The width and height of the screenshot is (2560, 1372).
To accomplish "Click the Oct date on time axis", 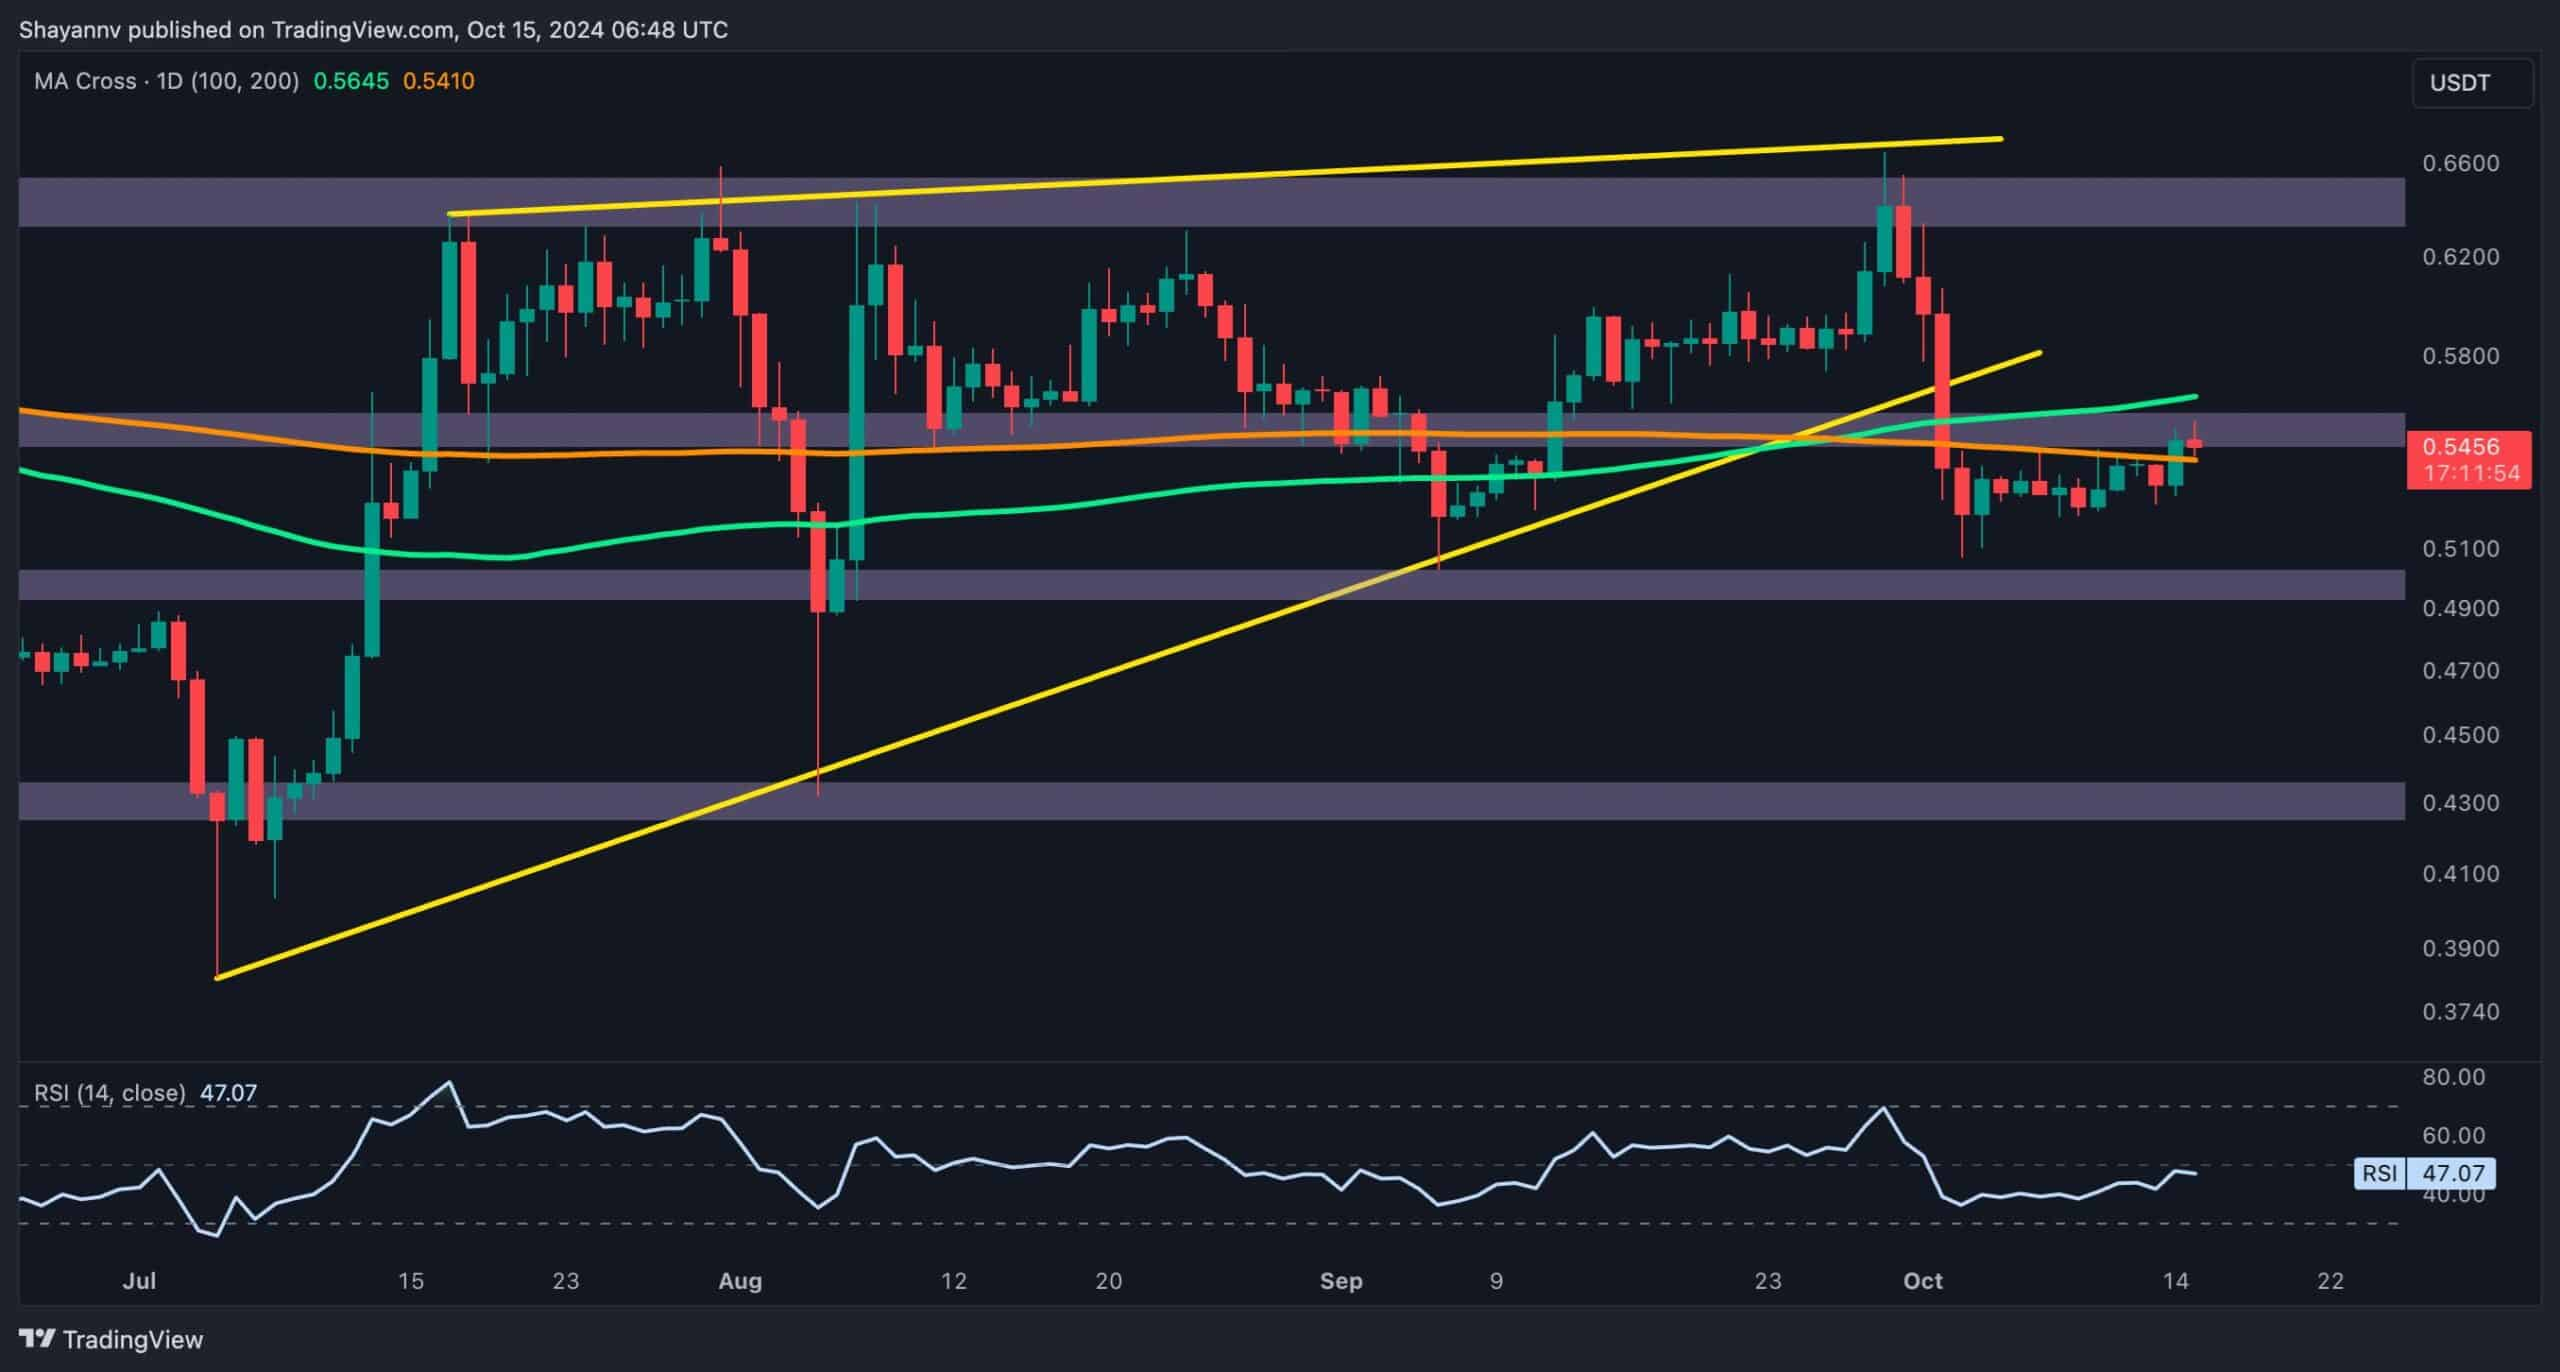I will click(x=1923, y=1280).
